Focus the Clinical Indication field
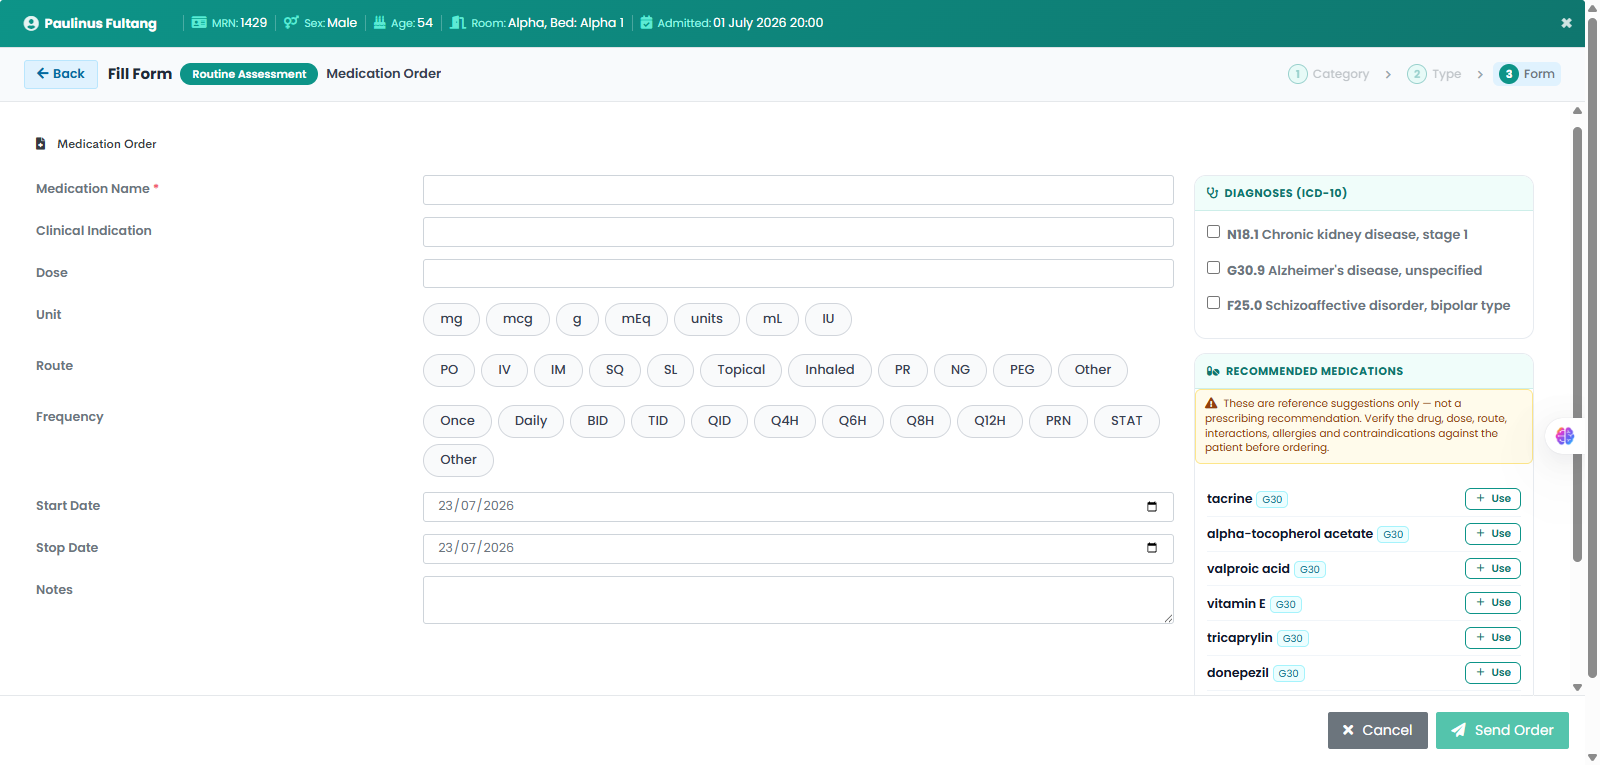The height and width of the screenshot is (765, 1600). click(x=798, y=232)
